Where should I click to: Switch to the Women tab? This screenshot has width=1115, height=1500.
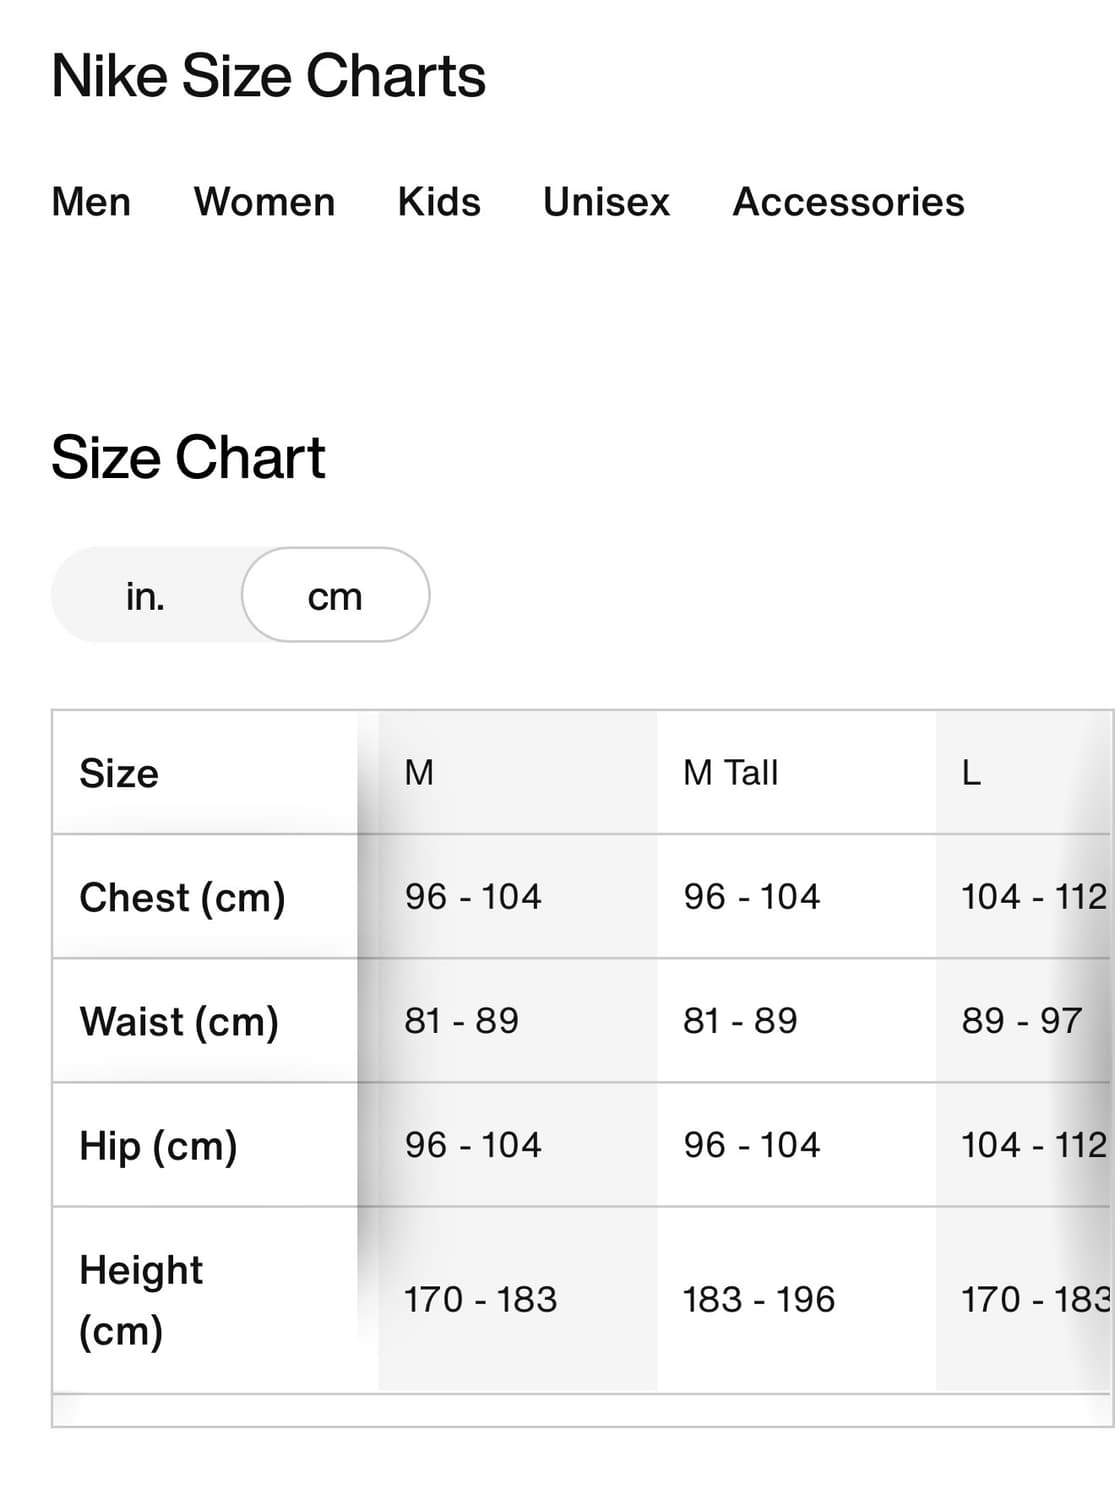click(x=264, y=202)
